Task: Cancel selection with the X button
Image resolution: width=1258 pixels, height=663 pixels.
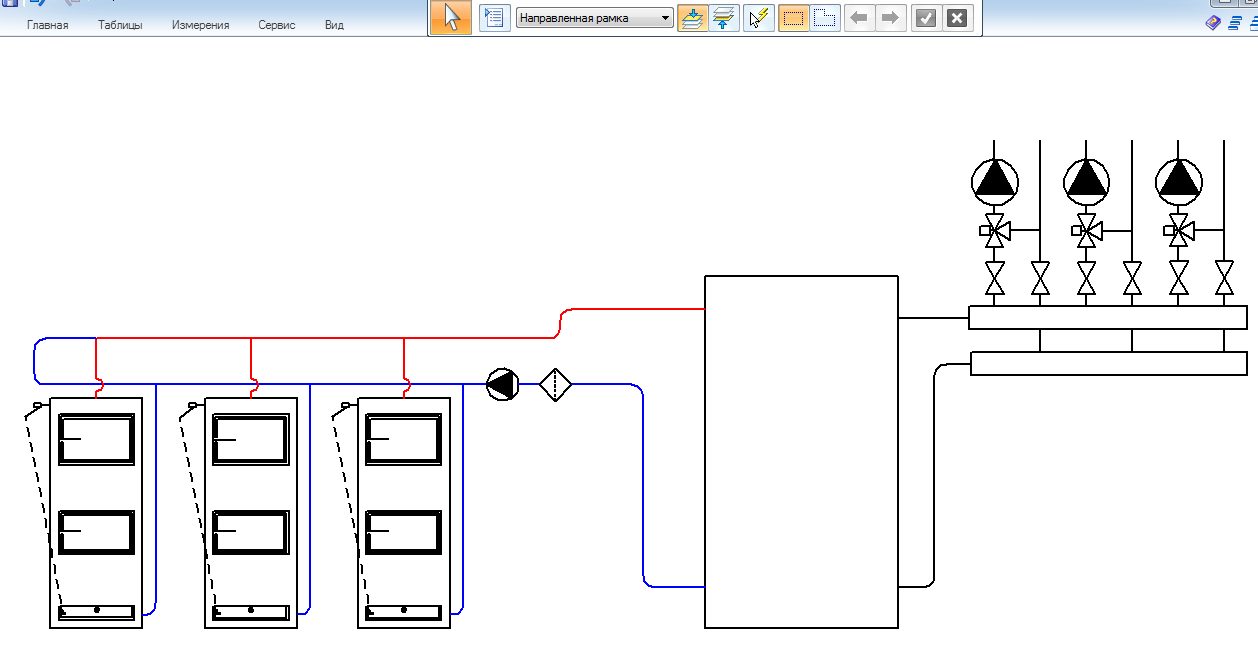Action: pos(958,18)
